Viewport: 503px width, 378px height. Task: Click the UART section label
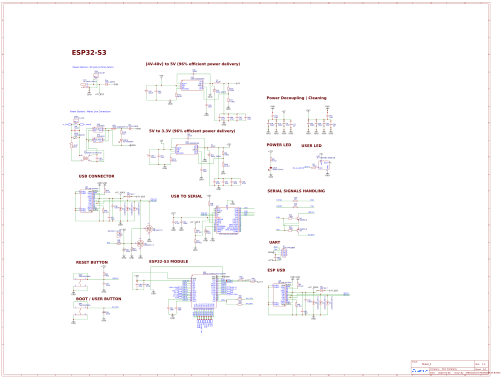(274, 242)
